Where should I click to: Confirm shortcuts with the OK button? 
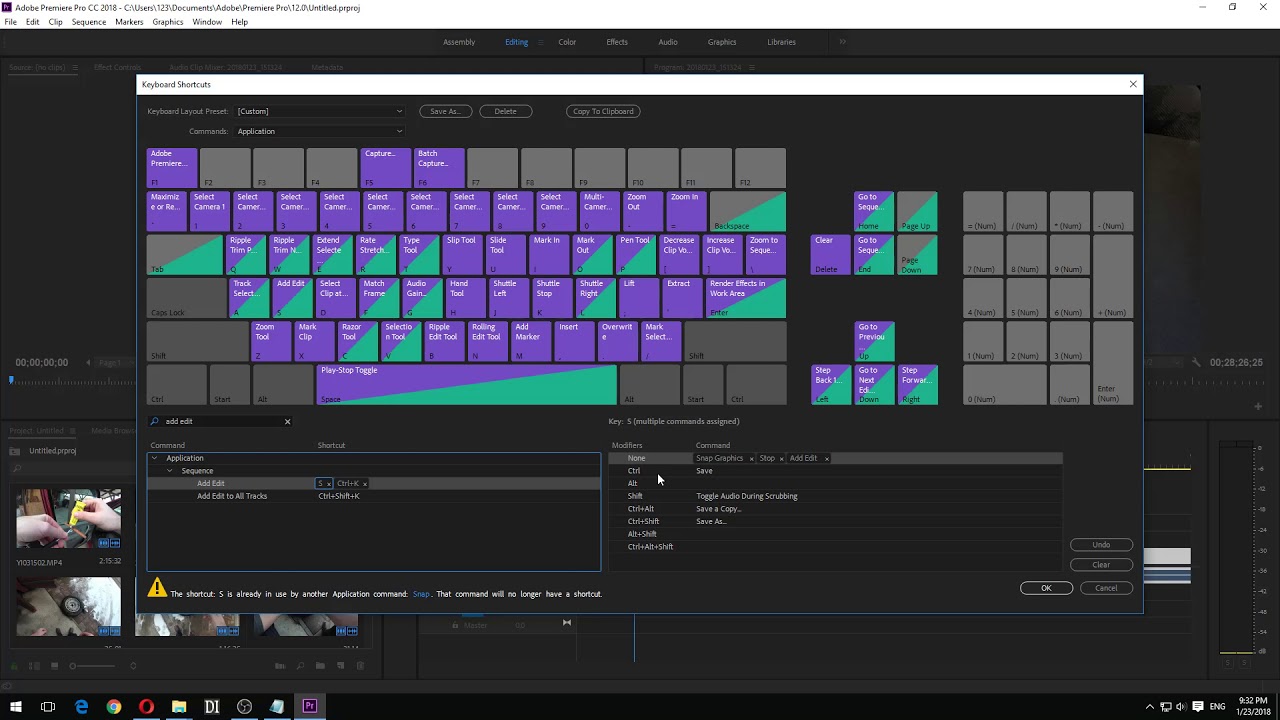(1046, 588)
